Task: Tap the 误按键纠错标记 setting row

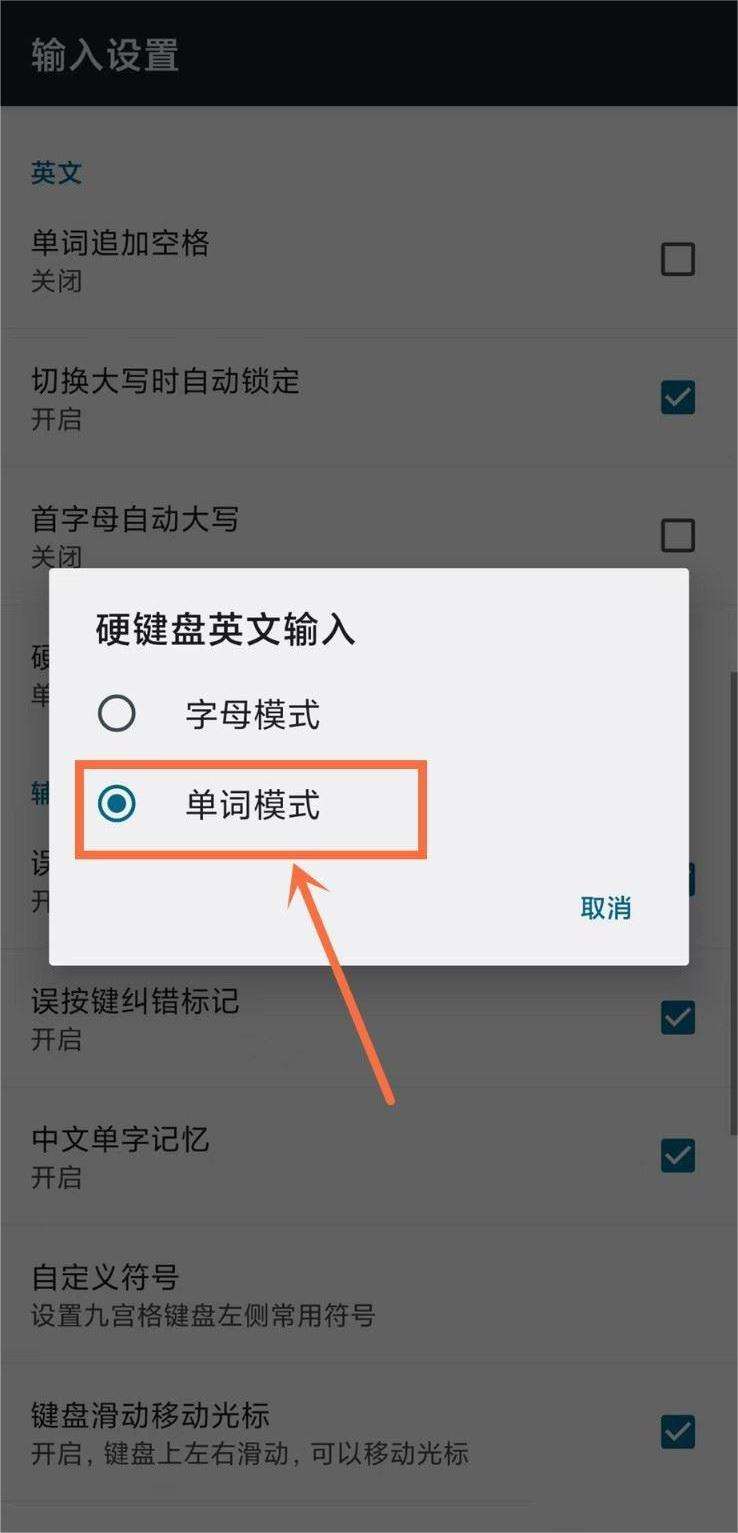Action: [x=369, y=1018]
